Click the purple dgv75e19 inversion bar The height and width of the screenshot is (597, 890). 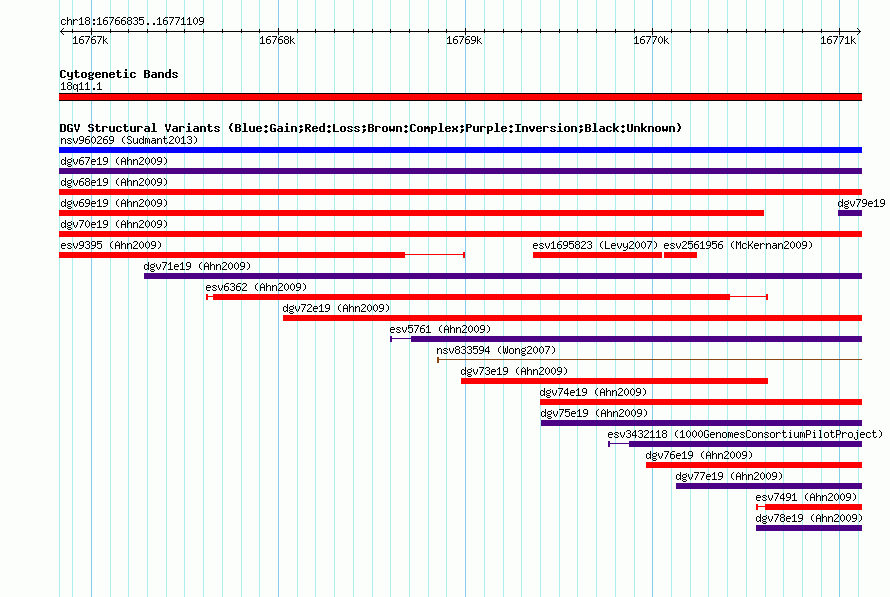pyautogui.click(x=702, y=423)
